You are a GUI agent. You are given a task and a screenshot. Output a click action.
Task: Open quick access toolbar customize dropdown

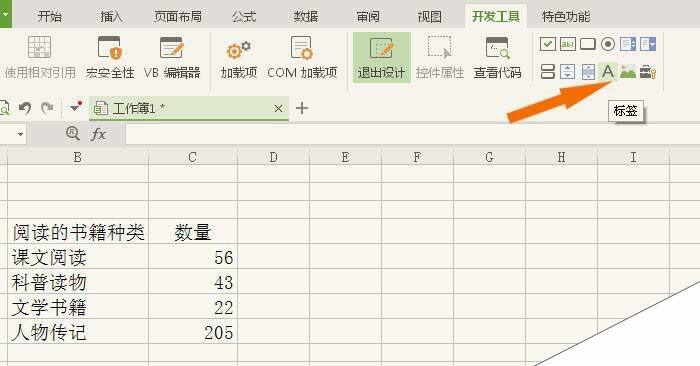pyautogui.click(x=75, y=107)
